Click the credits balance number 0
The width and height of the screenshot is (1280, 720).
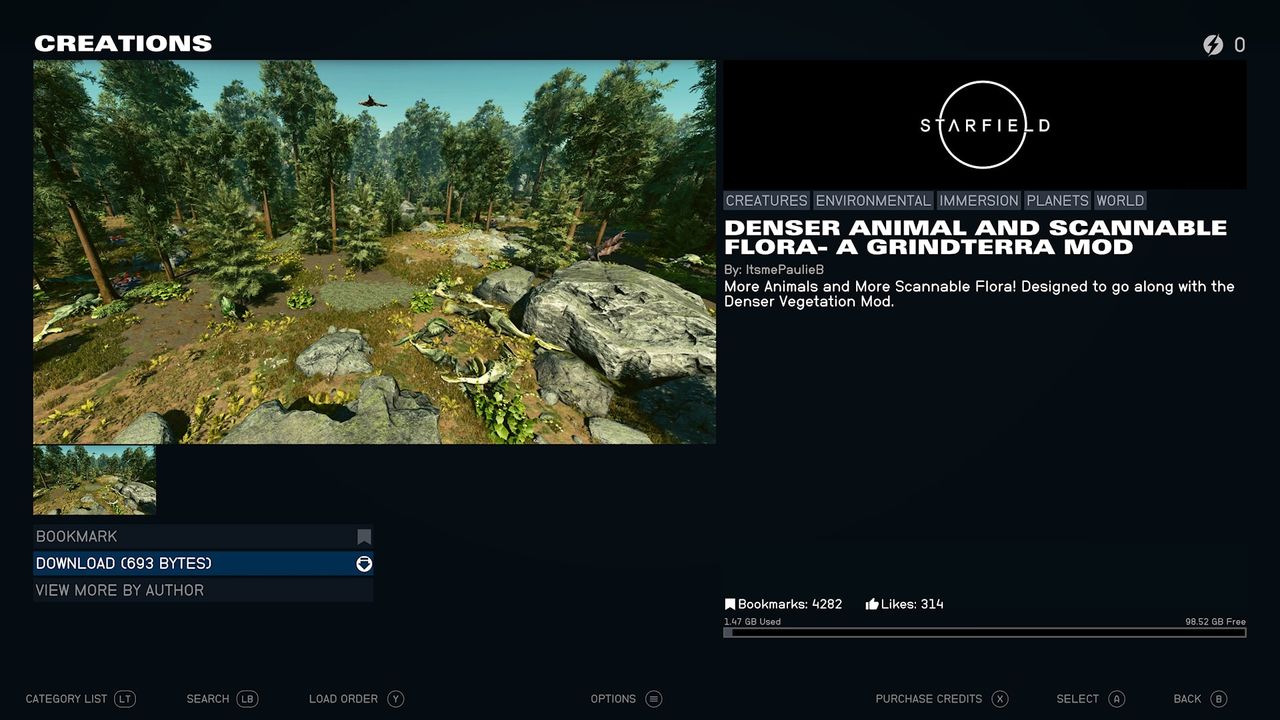click(1240, 45)
